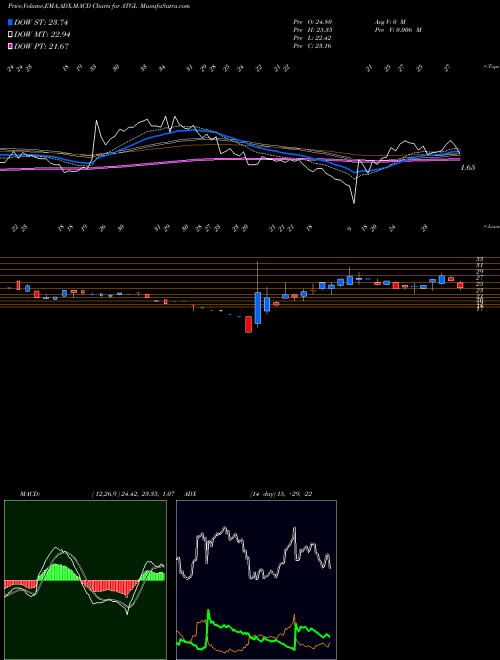This screenshot has width=500, height=660.
Task: Click the '<-Lows' label
Action: [x=491, y=226]
